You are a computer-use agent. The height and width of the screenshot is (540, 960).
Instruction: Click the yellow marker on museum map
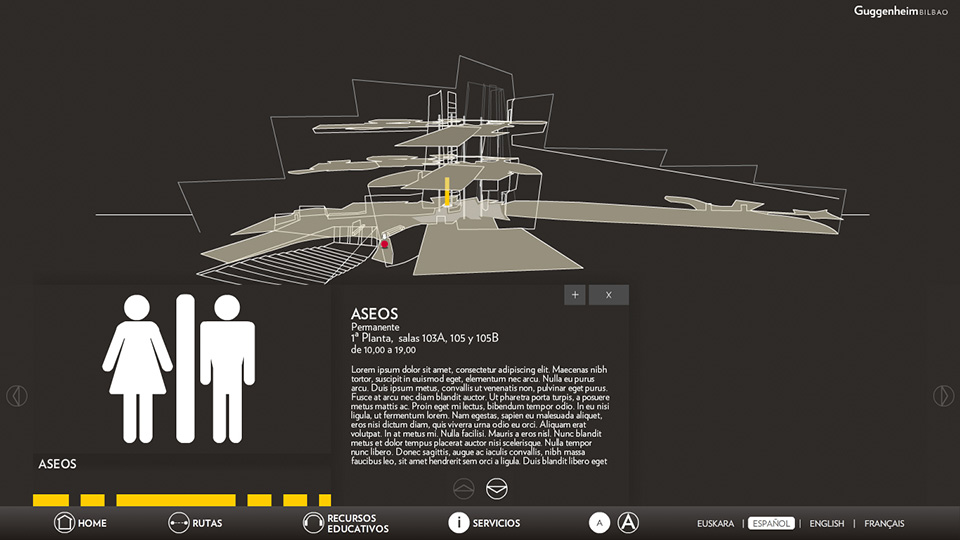click(x=447, y=192)
